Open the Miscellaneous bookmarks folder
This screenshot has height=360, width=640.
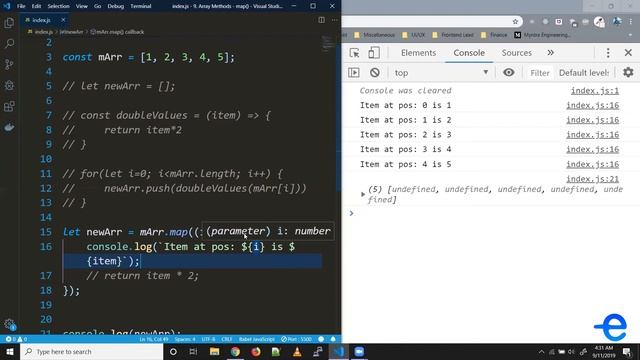(x=374, y=35)
